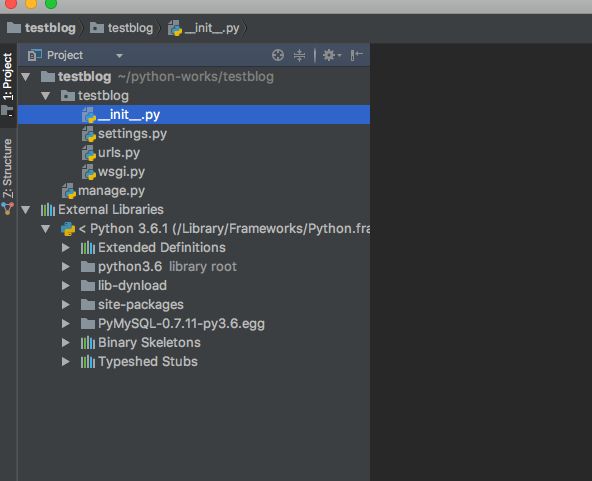The width and height of the screenshot is (592, 481).
Task: Click the red close window button
Action: (x=11, y=3)
